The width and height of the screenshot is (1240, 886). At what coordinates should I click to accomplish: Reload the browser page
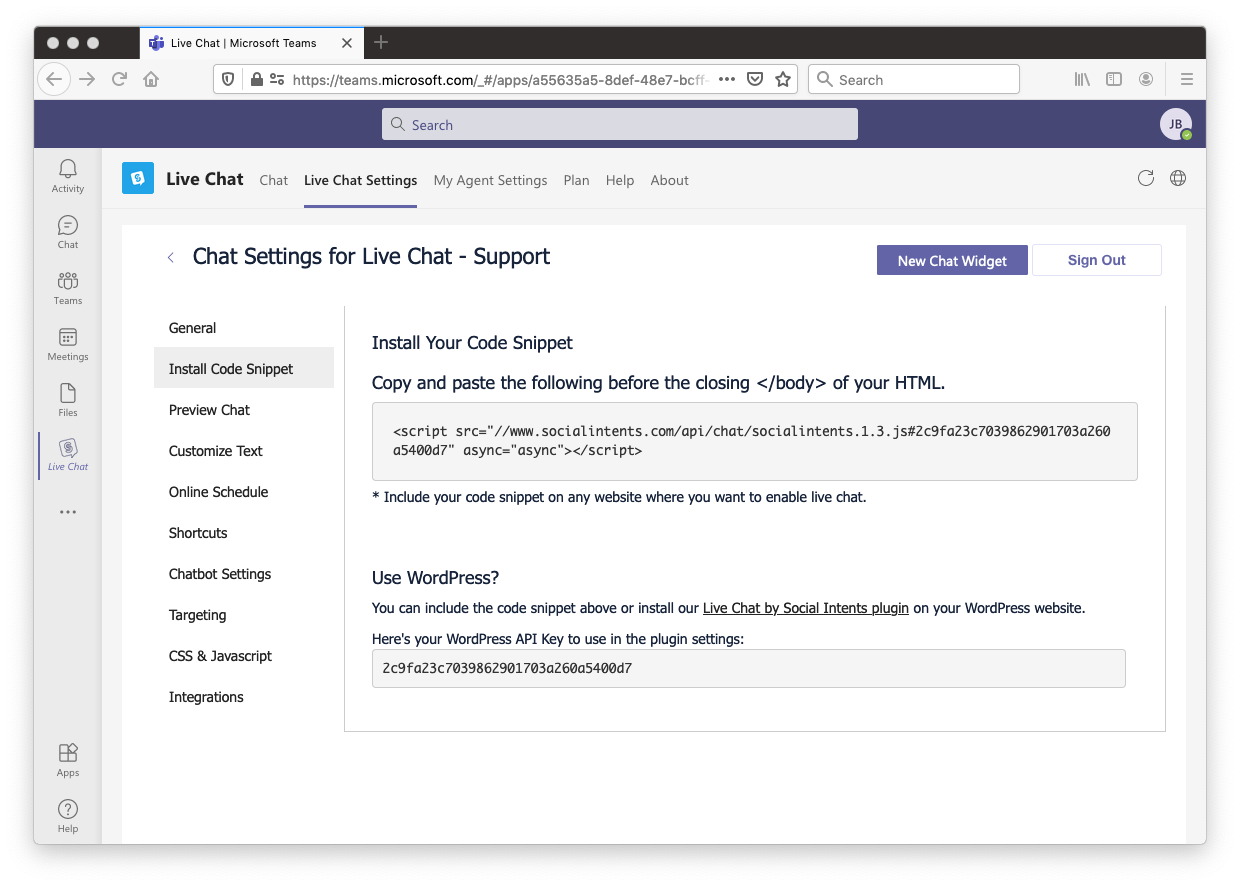[119, 79]
